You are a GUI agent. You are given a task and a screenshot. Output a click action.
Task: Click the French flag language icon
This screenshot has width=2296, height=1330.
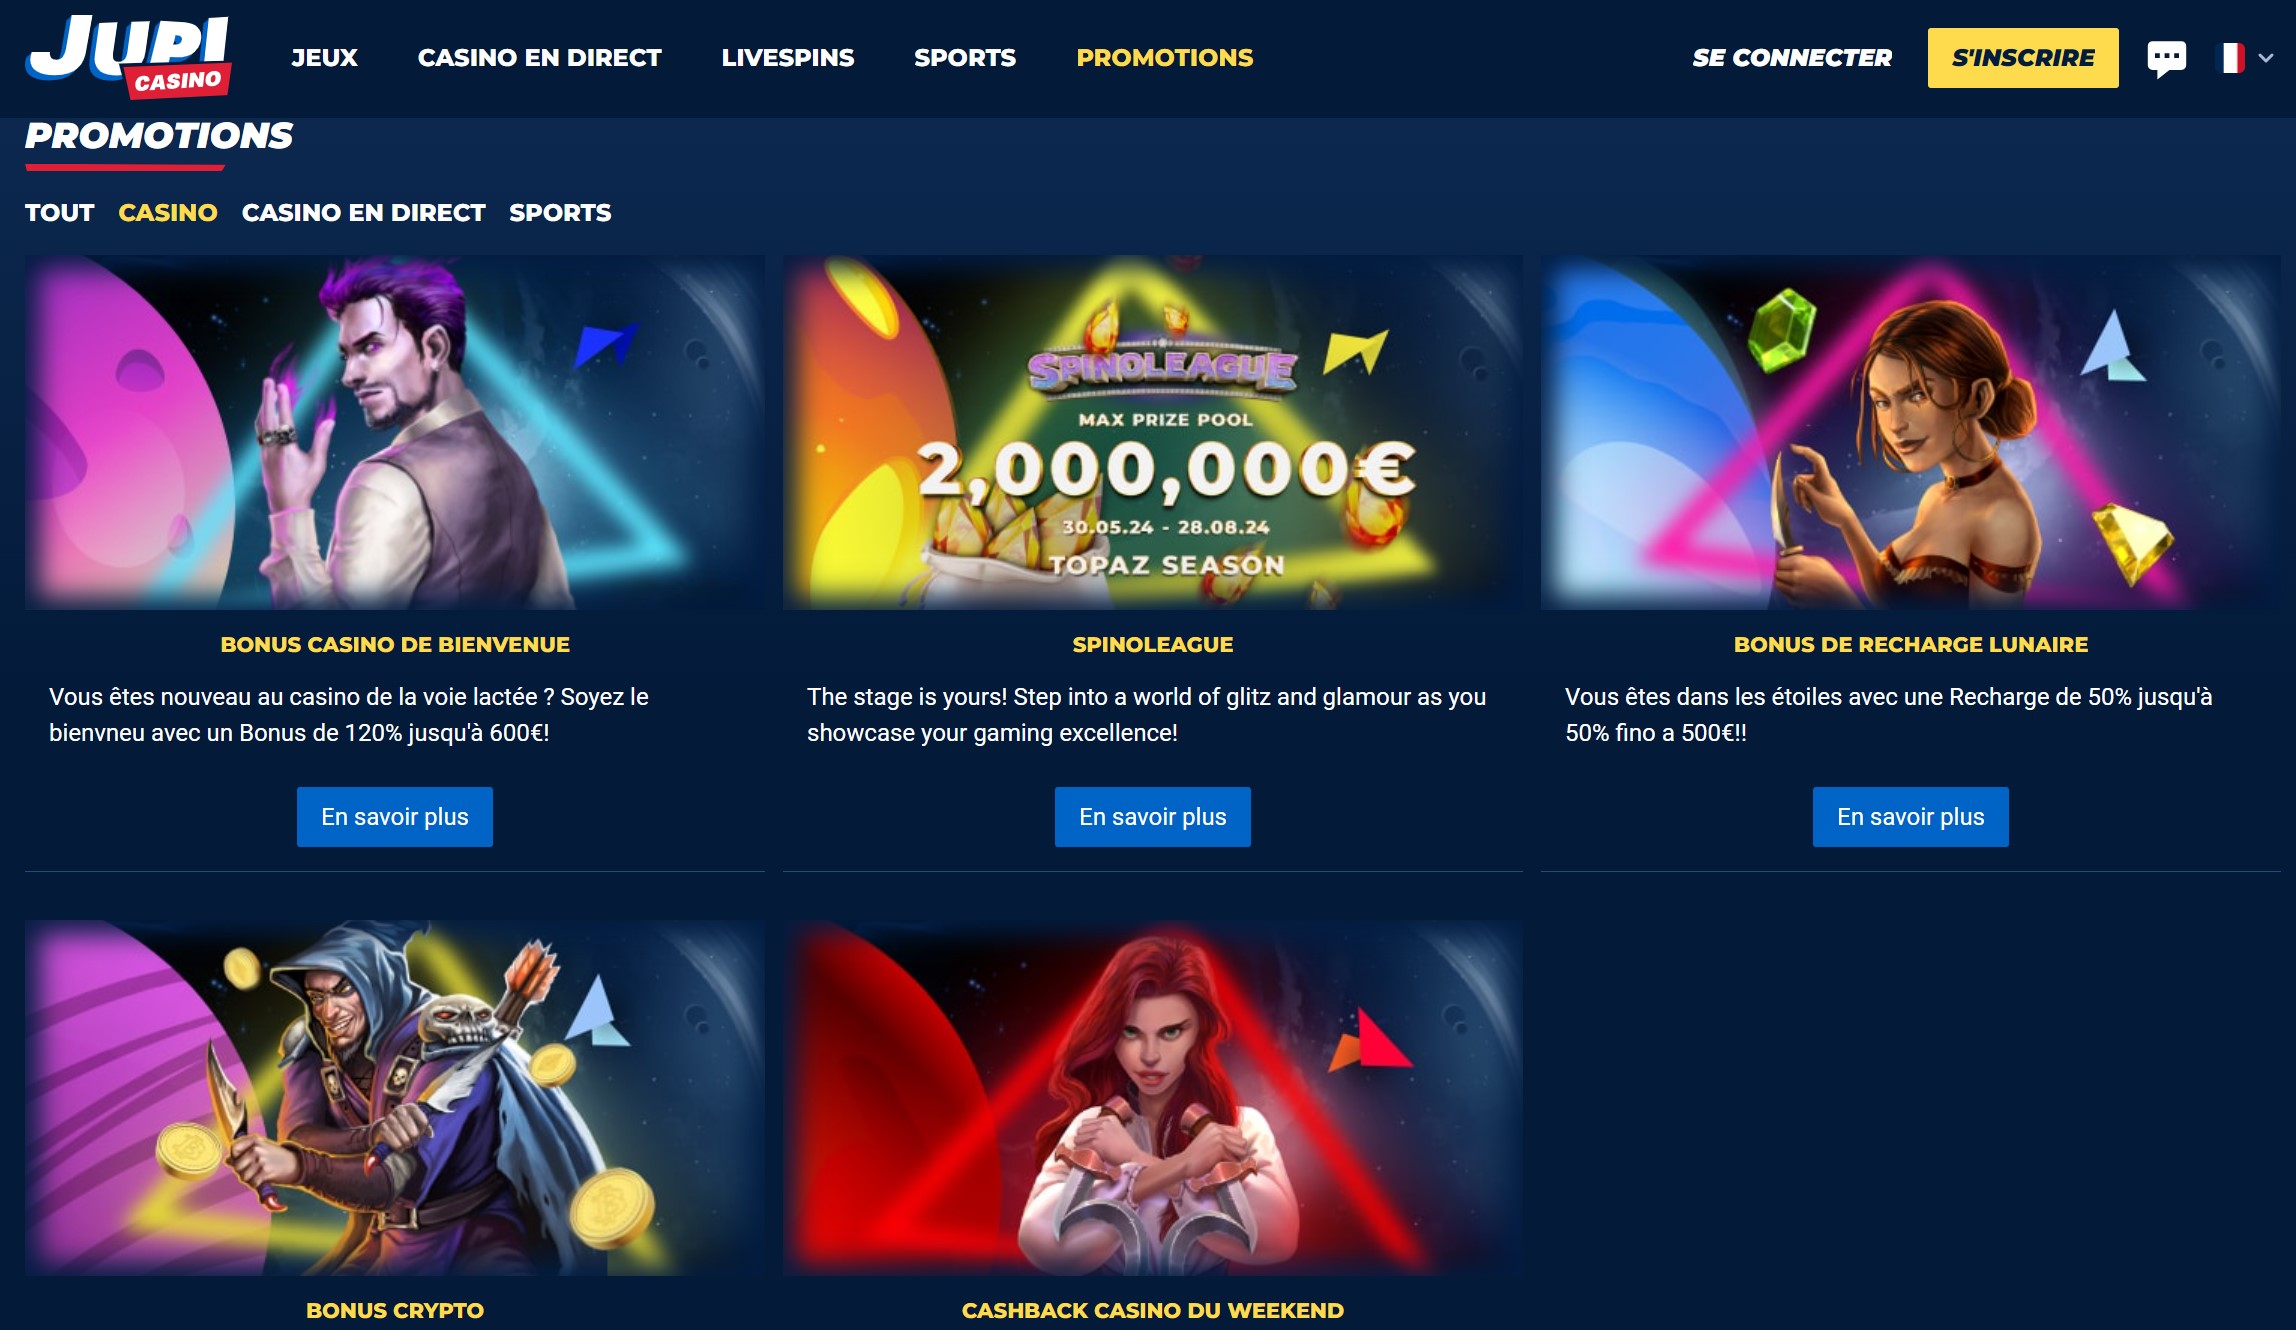coord(2232,58)
